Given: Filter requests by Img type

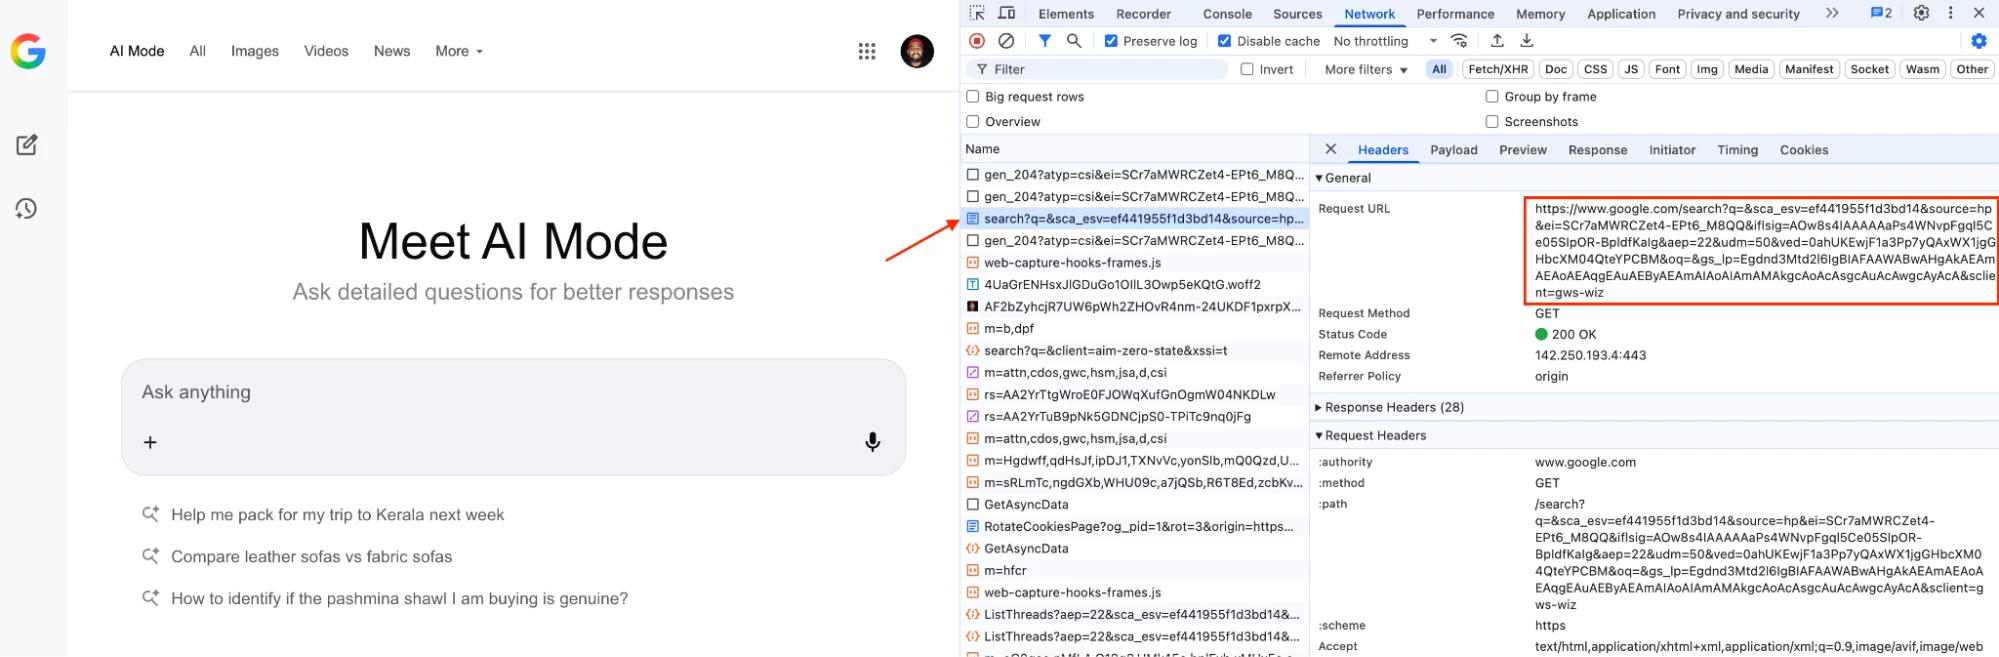Looking at the screenshot, I should pyautogui.click(x=1707, y=69).
